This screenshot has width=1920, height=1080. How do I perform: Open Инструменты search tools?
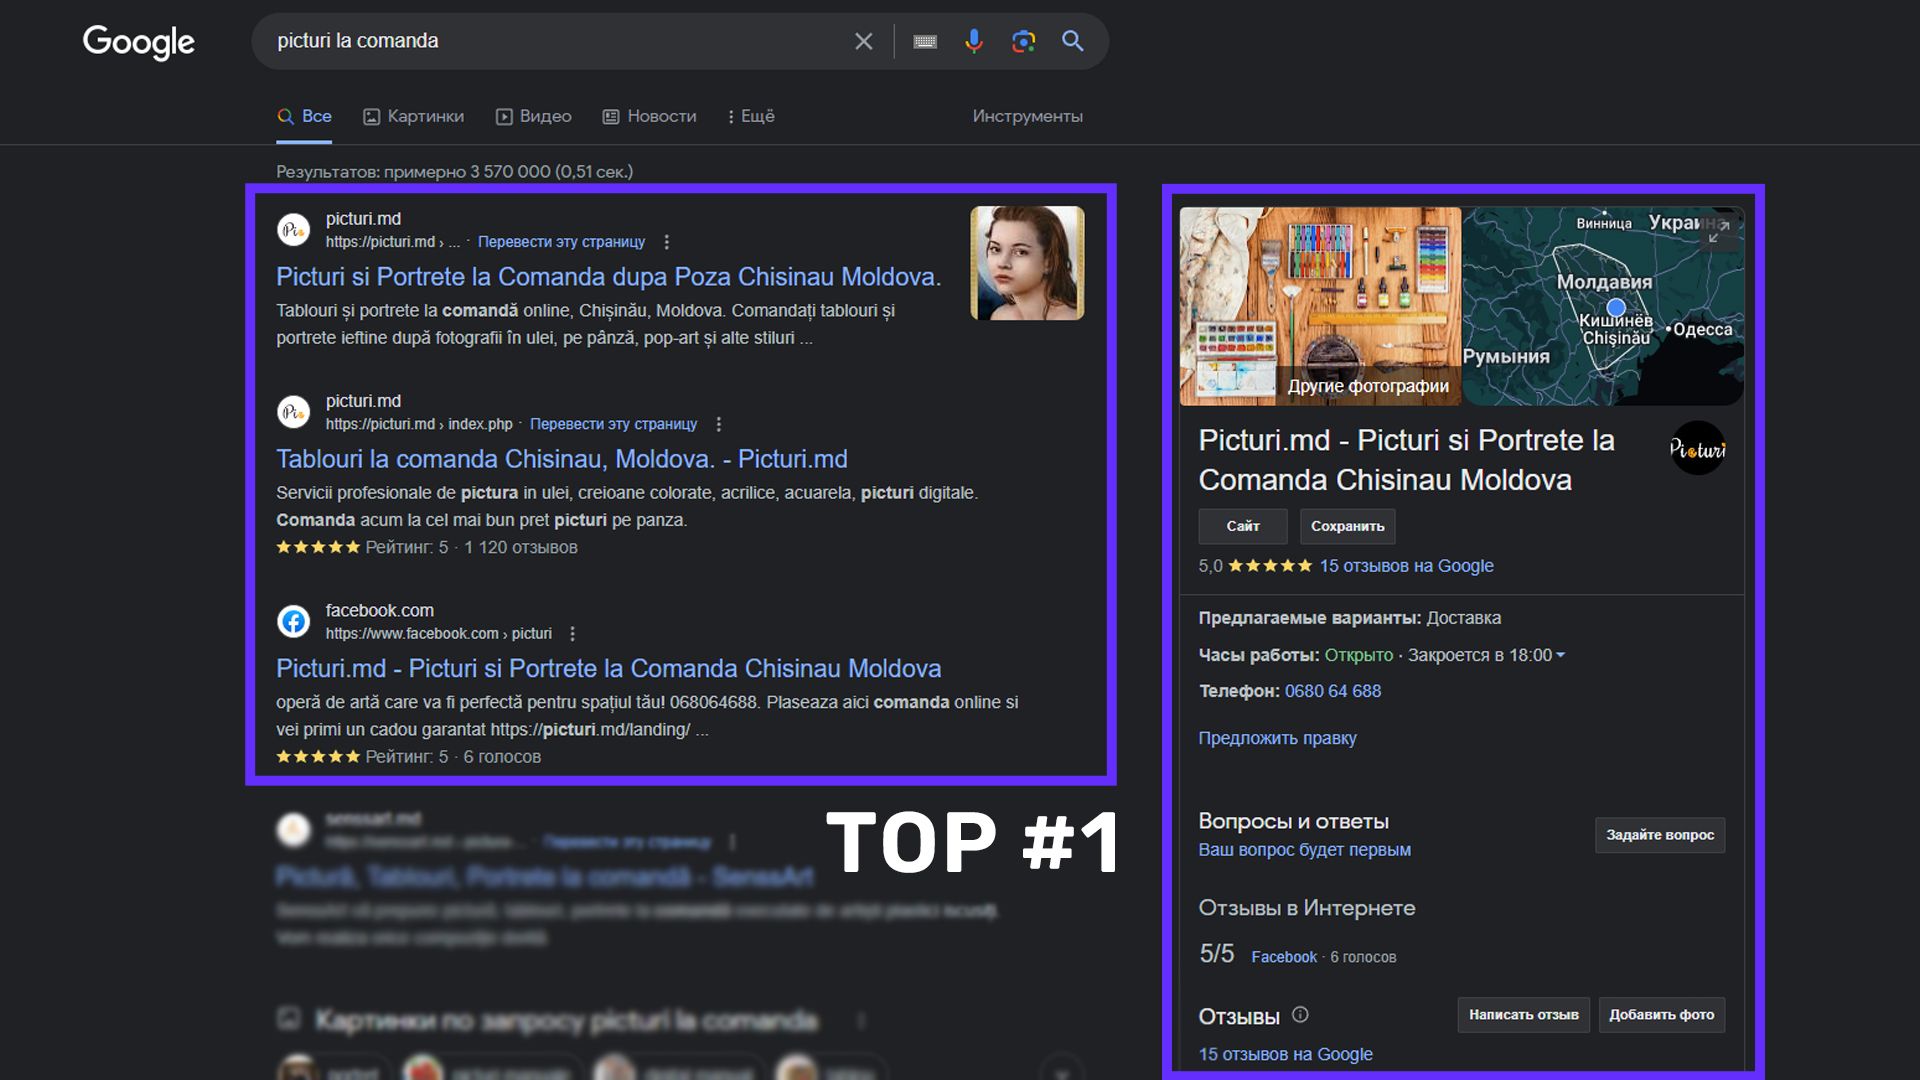tap(1027, 116)
